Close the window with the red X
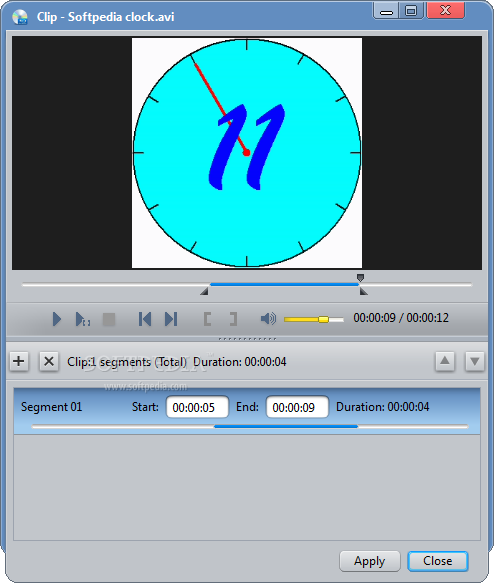 [x=445, y=10]
